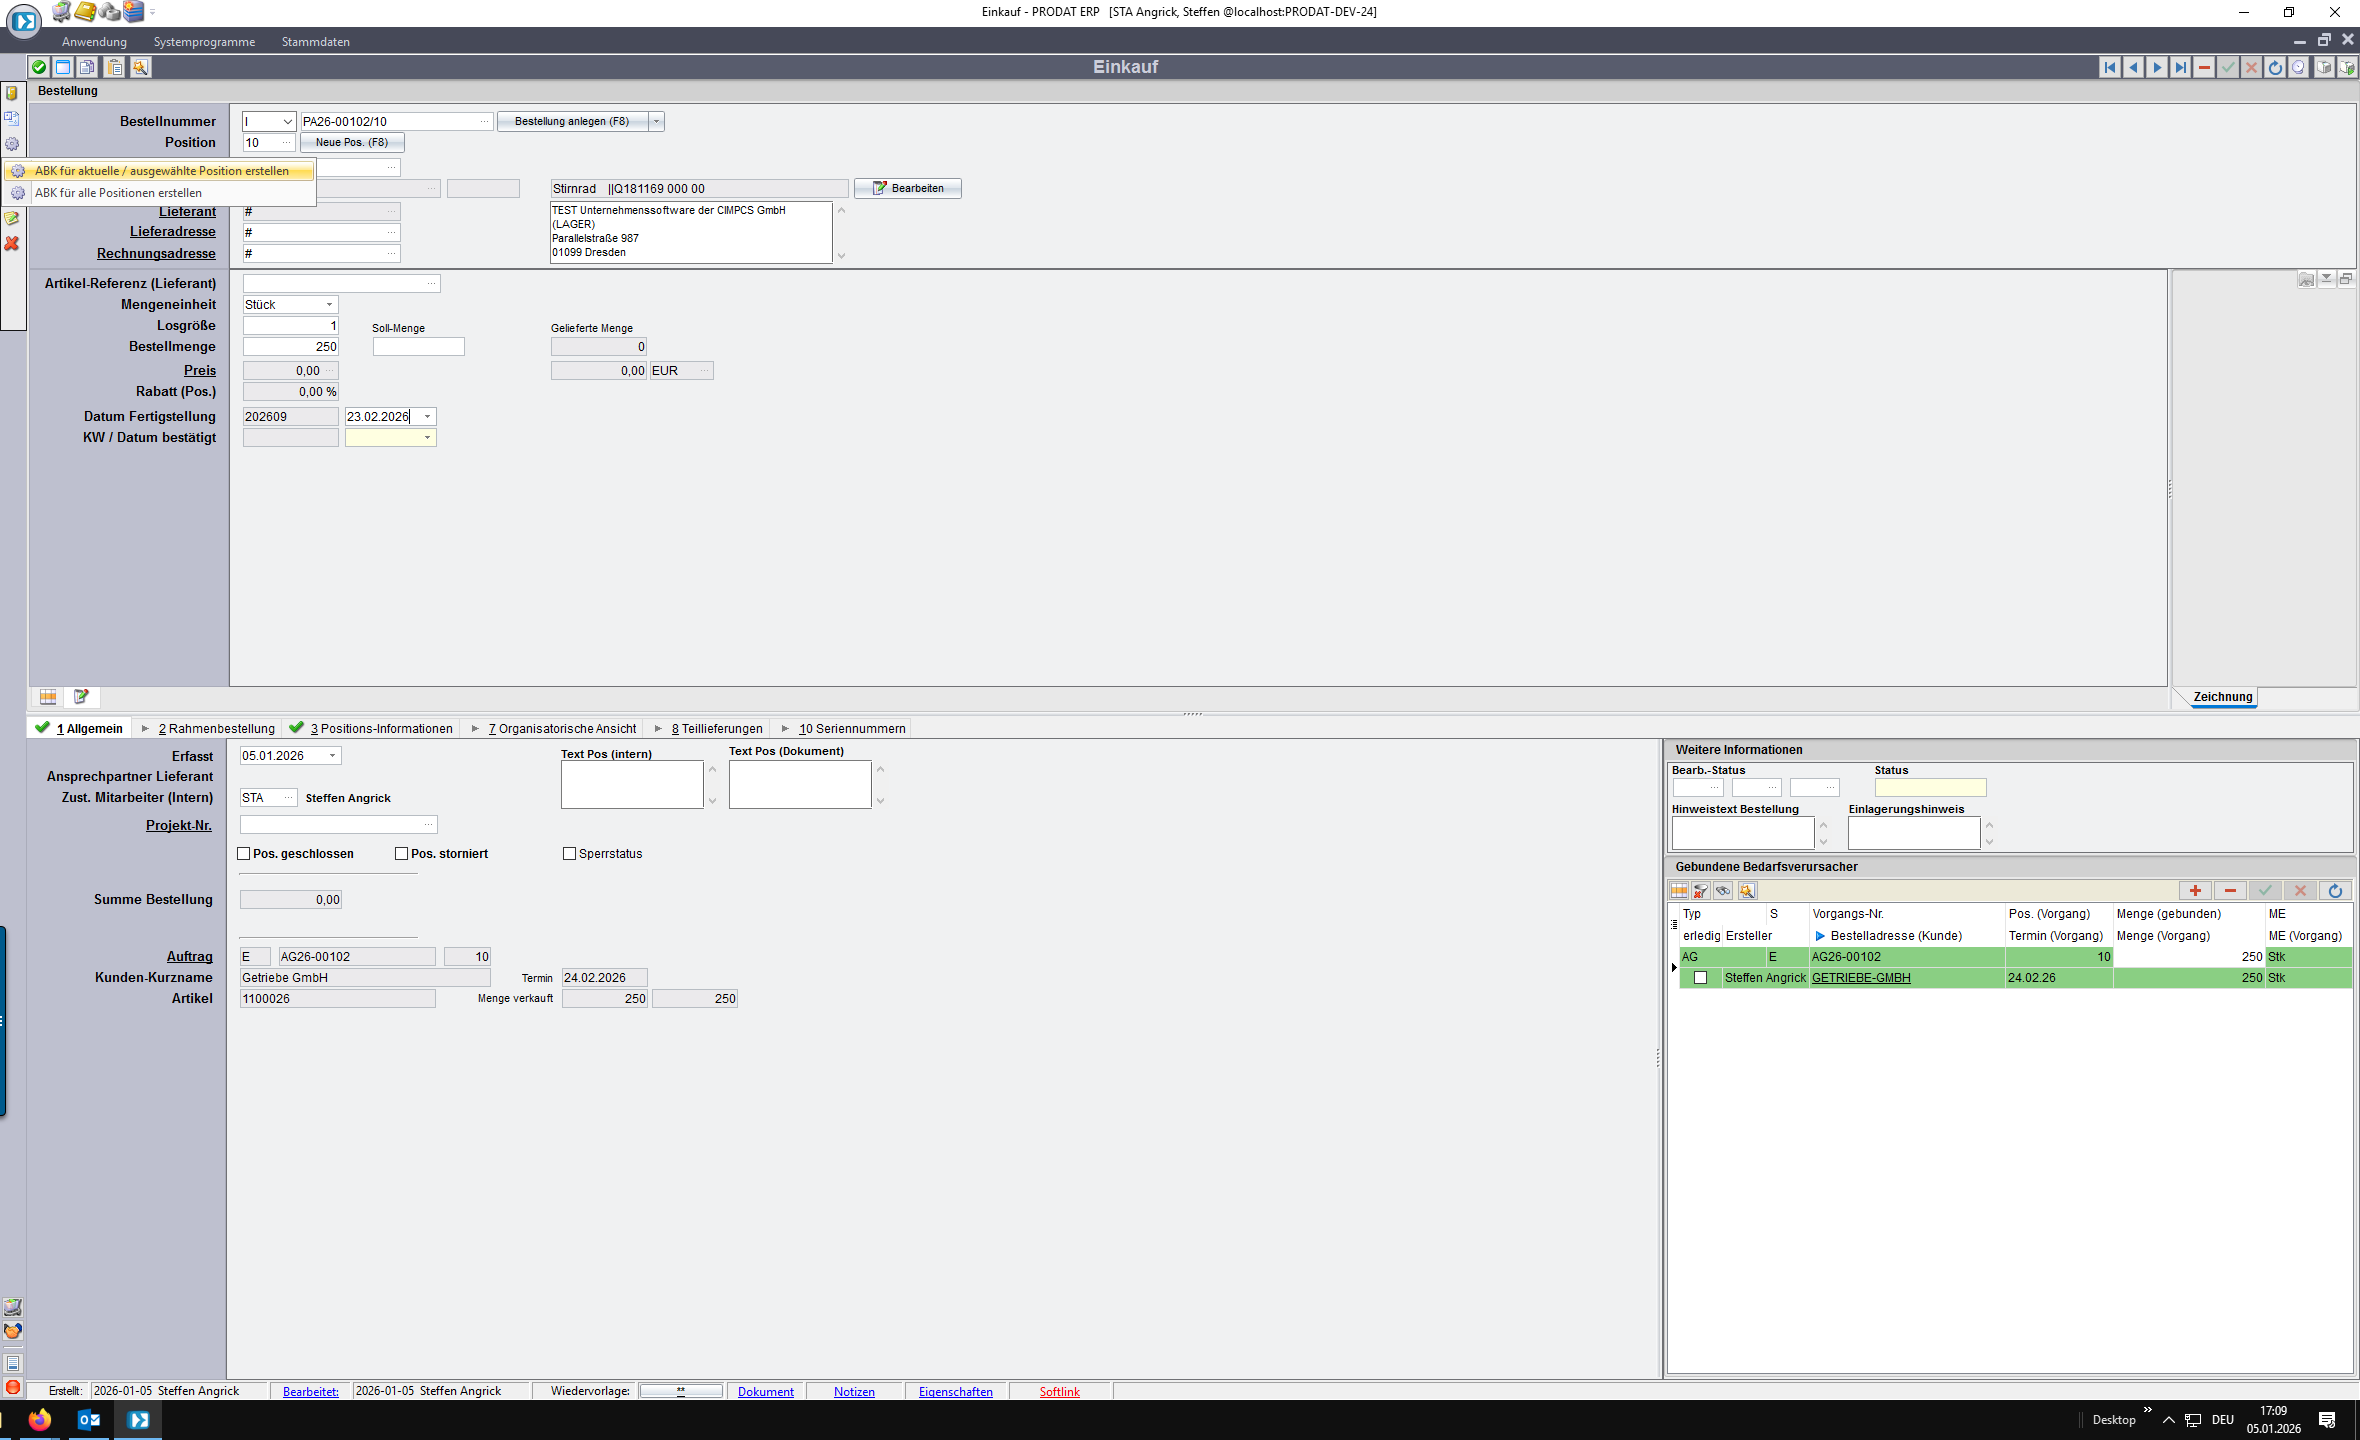Expand the Datum Fertigstellung date picker
The height and width of the screenshot is (1440, 2360).
(x=427, y=416)
